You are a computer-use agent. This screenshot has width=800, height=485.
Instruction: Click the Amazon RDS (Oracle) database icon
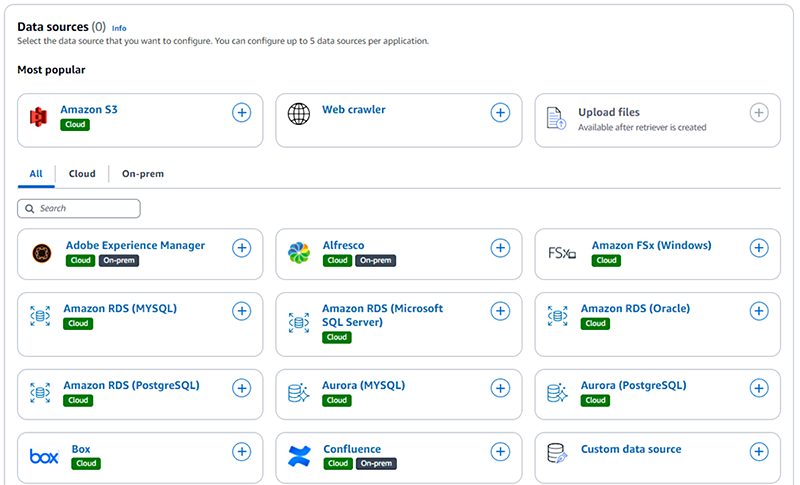click(x=558, y=316)
